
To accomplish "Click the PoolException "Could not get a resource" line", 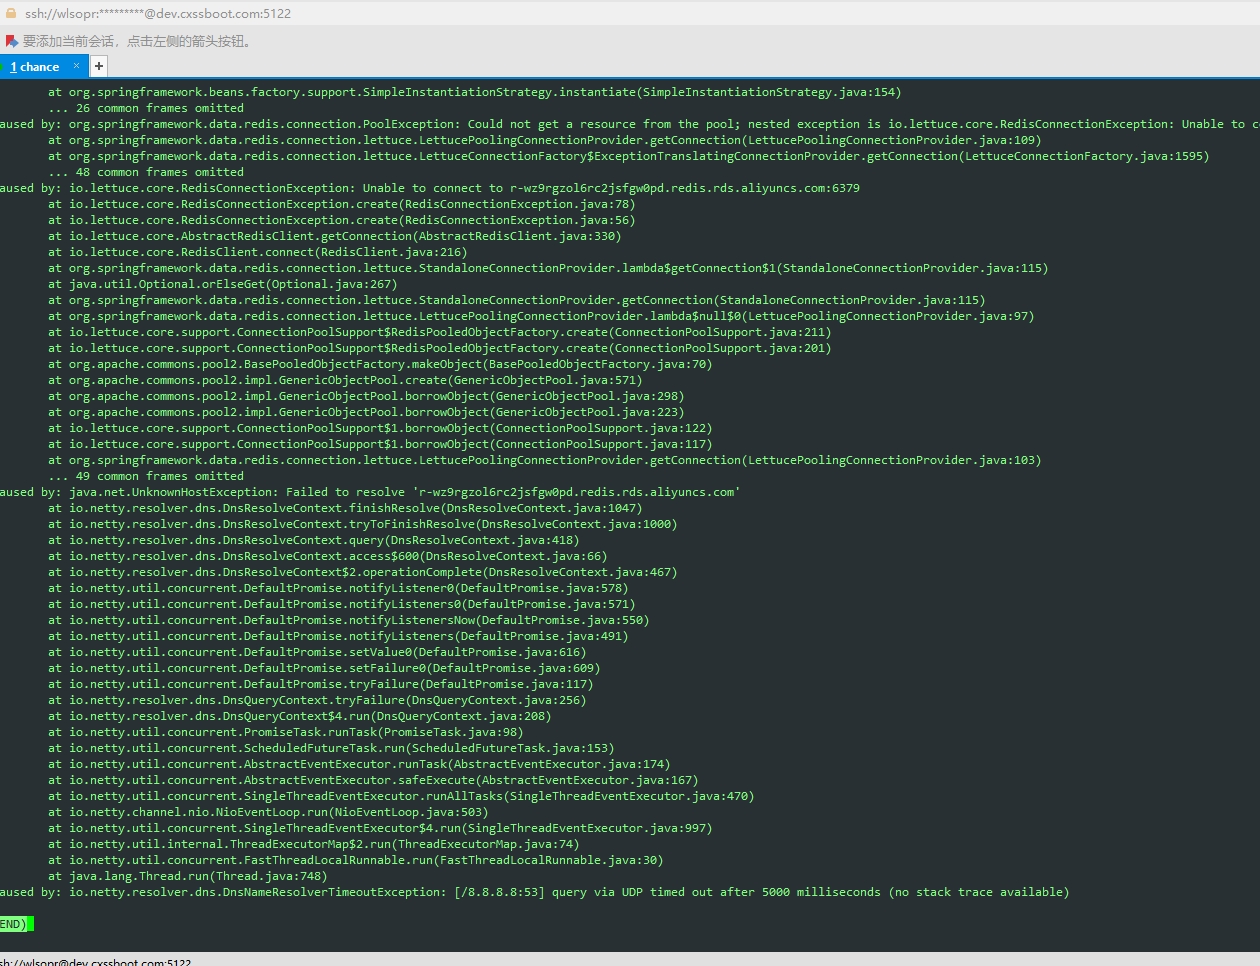I will click(600, 124).
